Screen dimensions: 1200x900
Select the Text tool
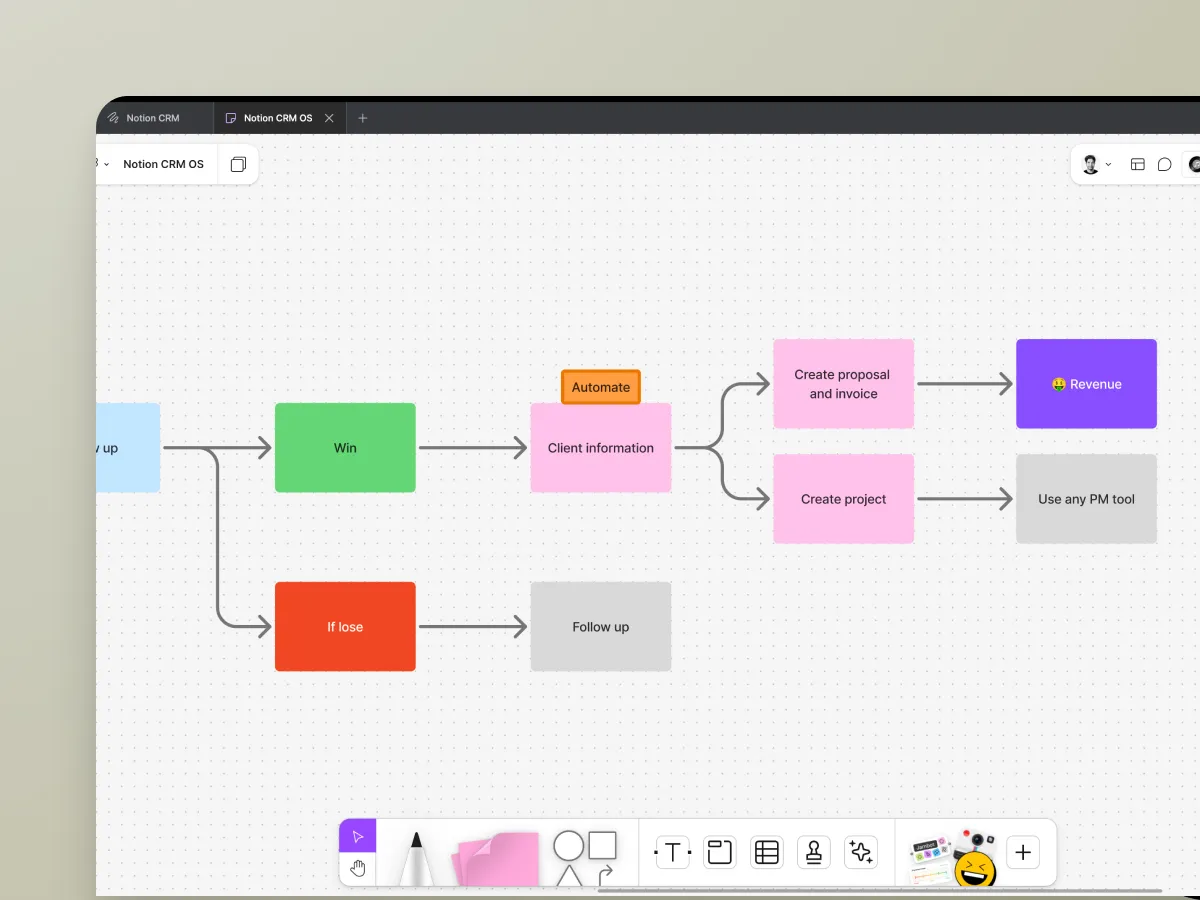[672, 853]
